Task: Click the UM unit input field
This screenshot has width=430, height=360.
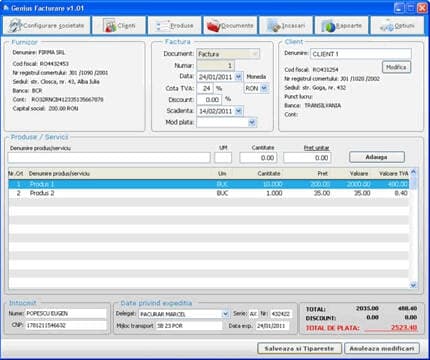Action: coord(223,158)
